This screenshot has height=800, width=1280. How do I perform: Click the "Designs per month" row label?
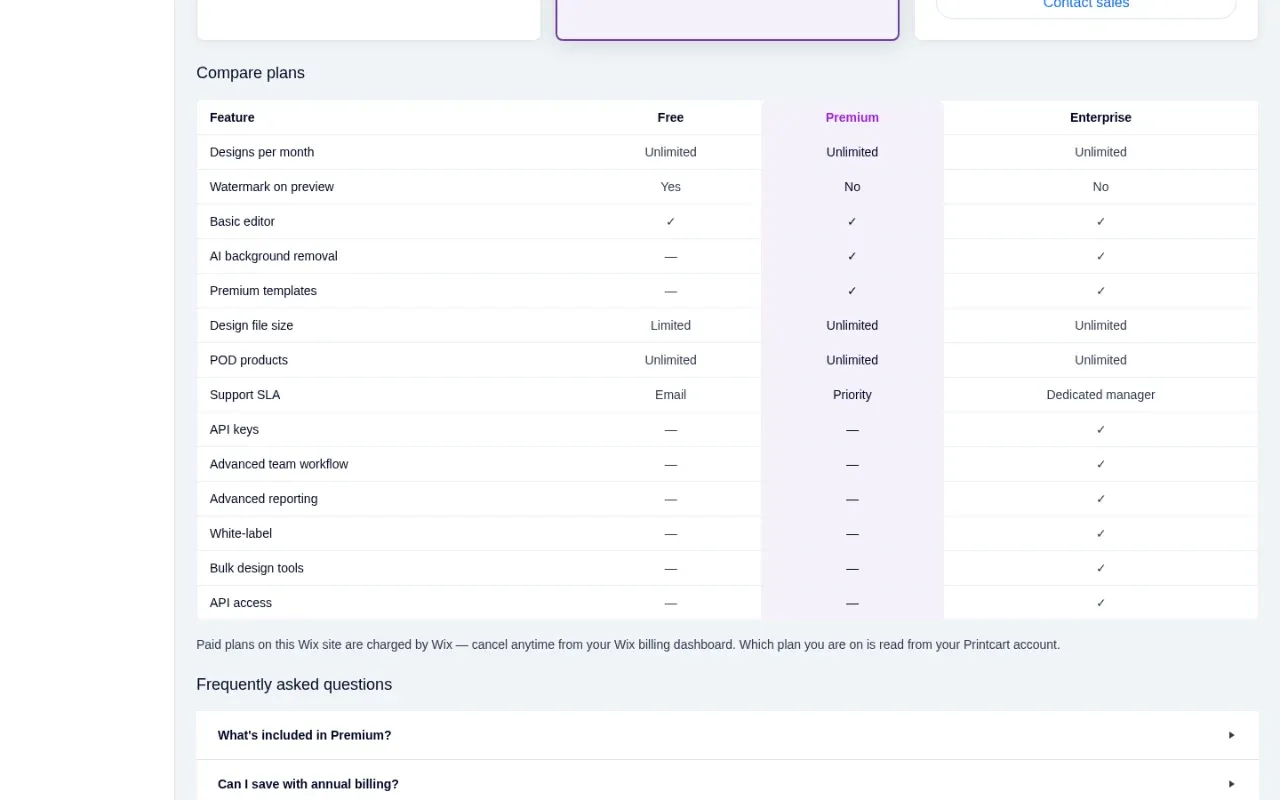pos(262,152)
